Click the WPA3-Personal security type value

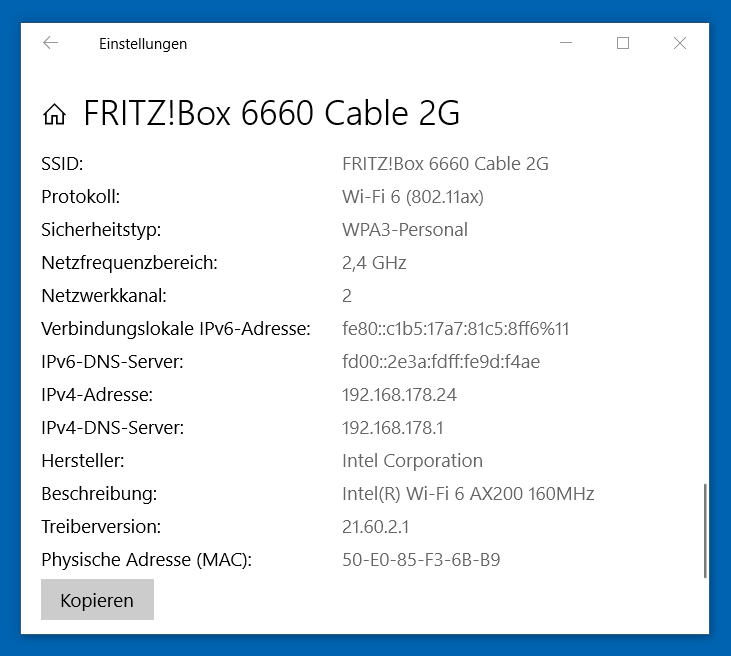pyautogui.click(x=405, y=230)
